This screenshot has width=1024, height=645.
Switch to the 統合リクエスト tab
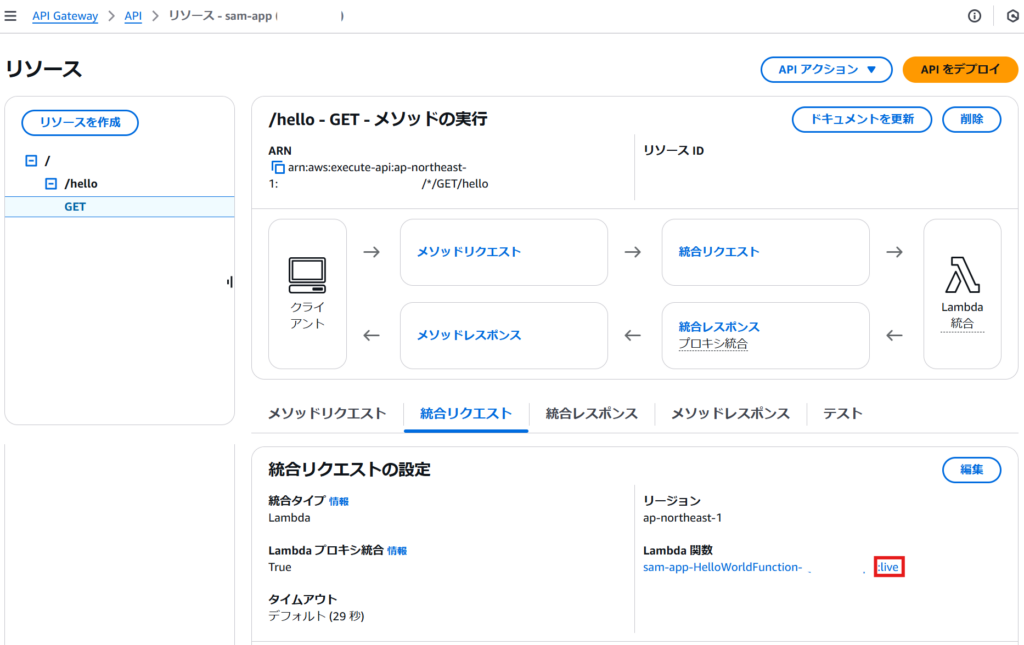click(466, 413)
